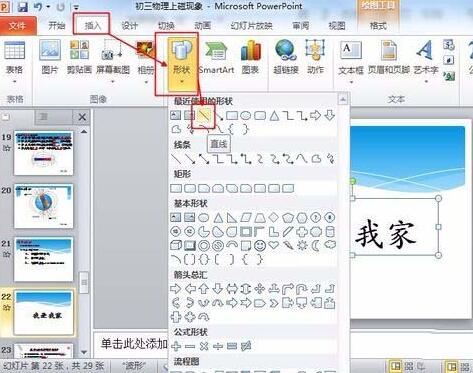The image size is (473, 373).
Task: Expand the 文本框 dropdown arrow
Action: click(351, 82)
